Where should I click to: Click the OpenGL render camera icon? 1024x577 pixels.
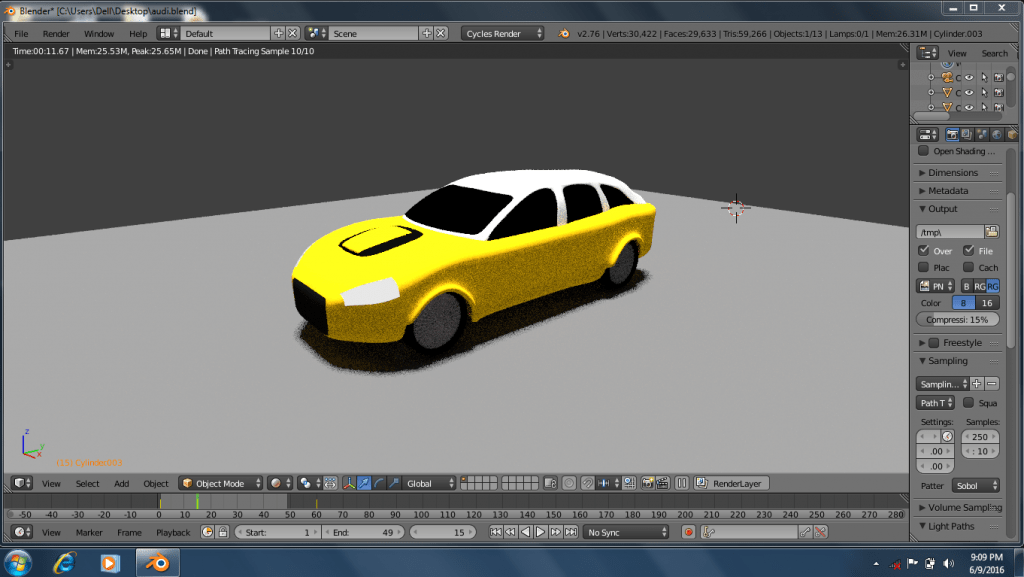coord(648,483)
